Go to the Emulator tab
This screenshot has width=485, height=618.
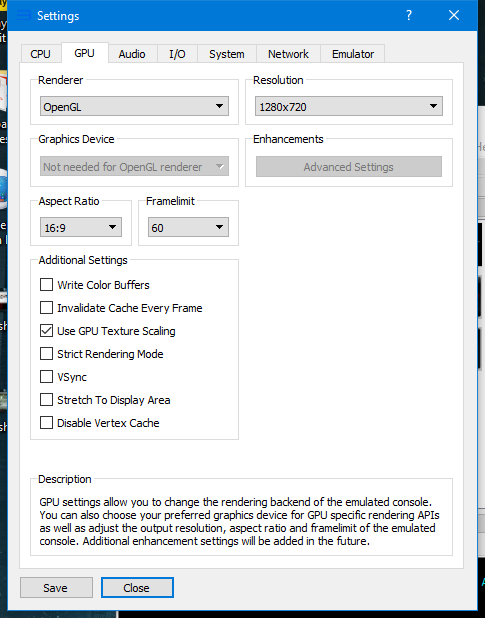[x=353, y=54]
